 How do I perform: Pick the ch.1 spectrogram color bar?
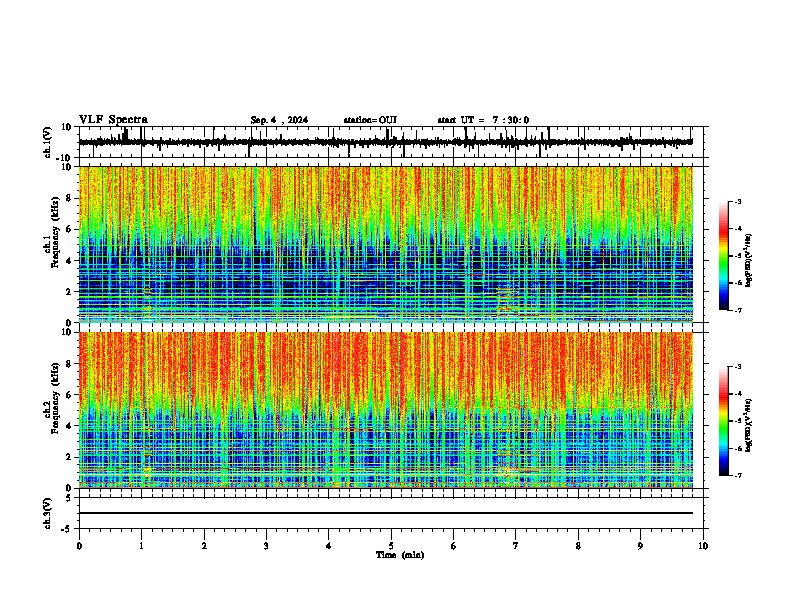click(724, 256)
